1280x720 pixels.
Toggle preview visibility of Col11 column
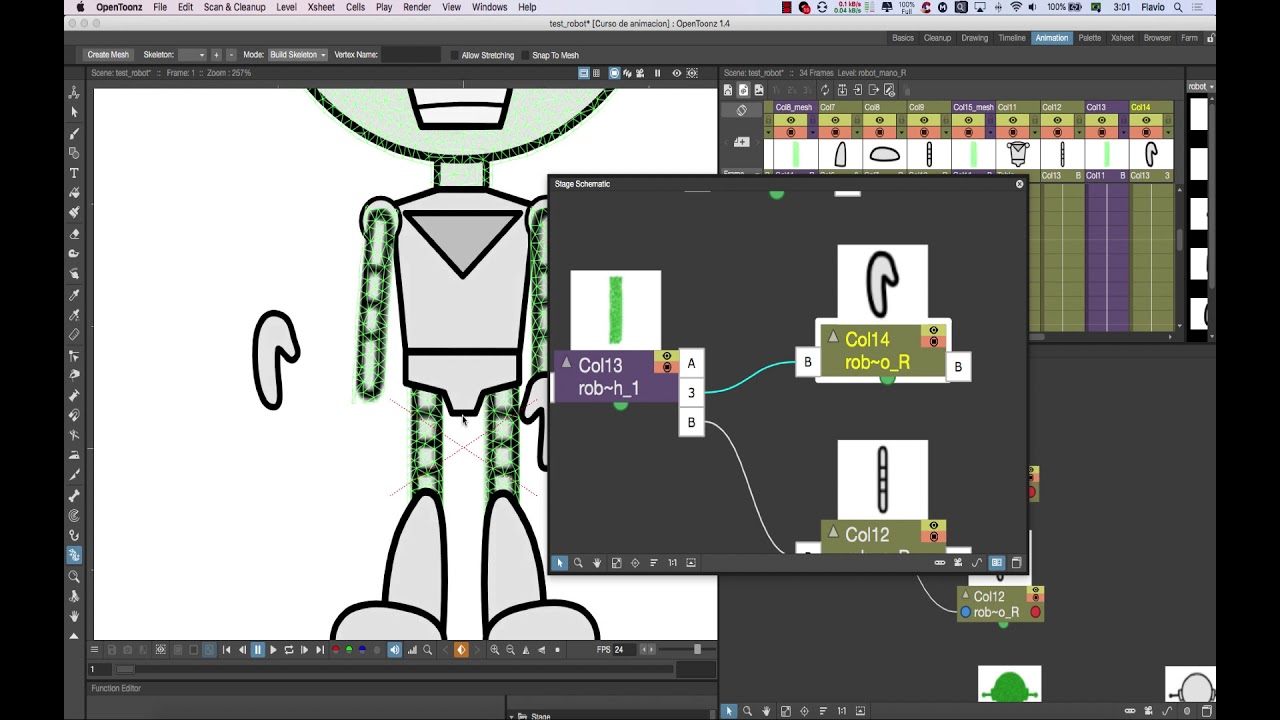pos(1013,120)
